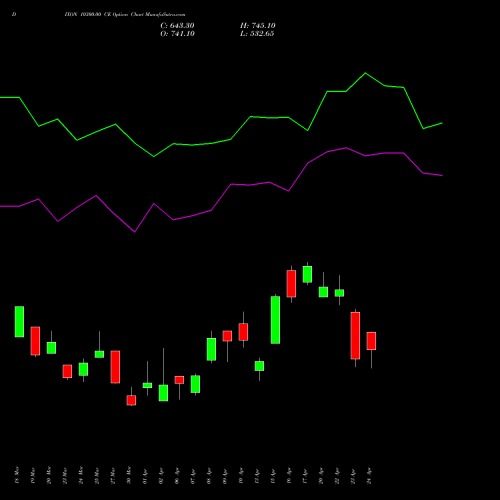Click the high value H: 745.10

pos(258,26)
